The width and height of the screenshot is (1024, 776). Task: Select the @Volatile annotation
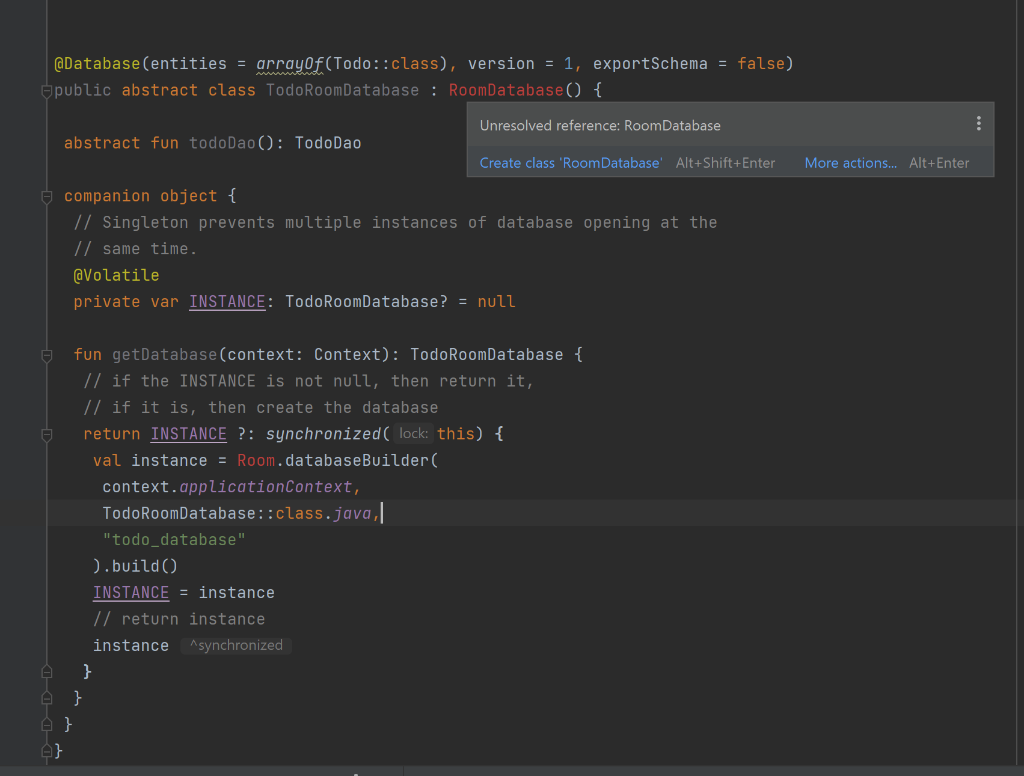(116, 274)
